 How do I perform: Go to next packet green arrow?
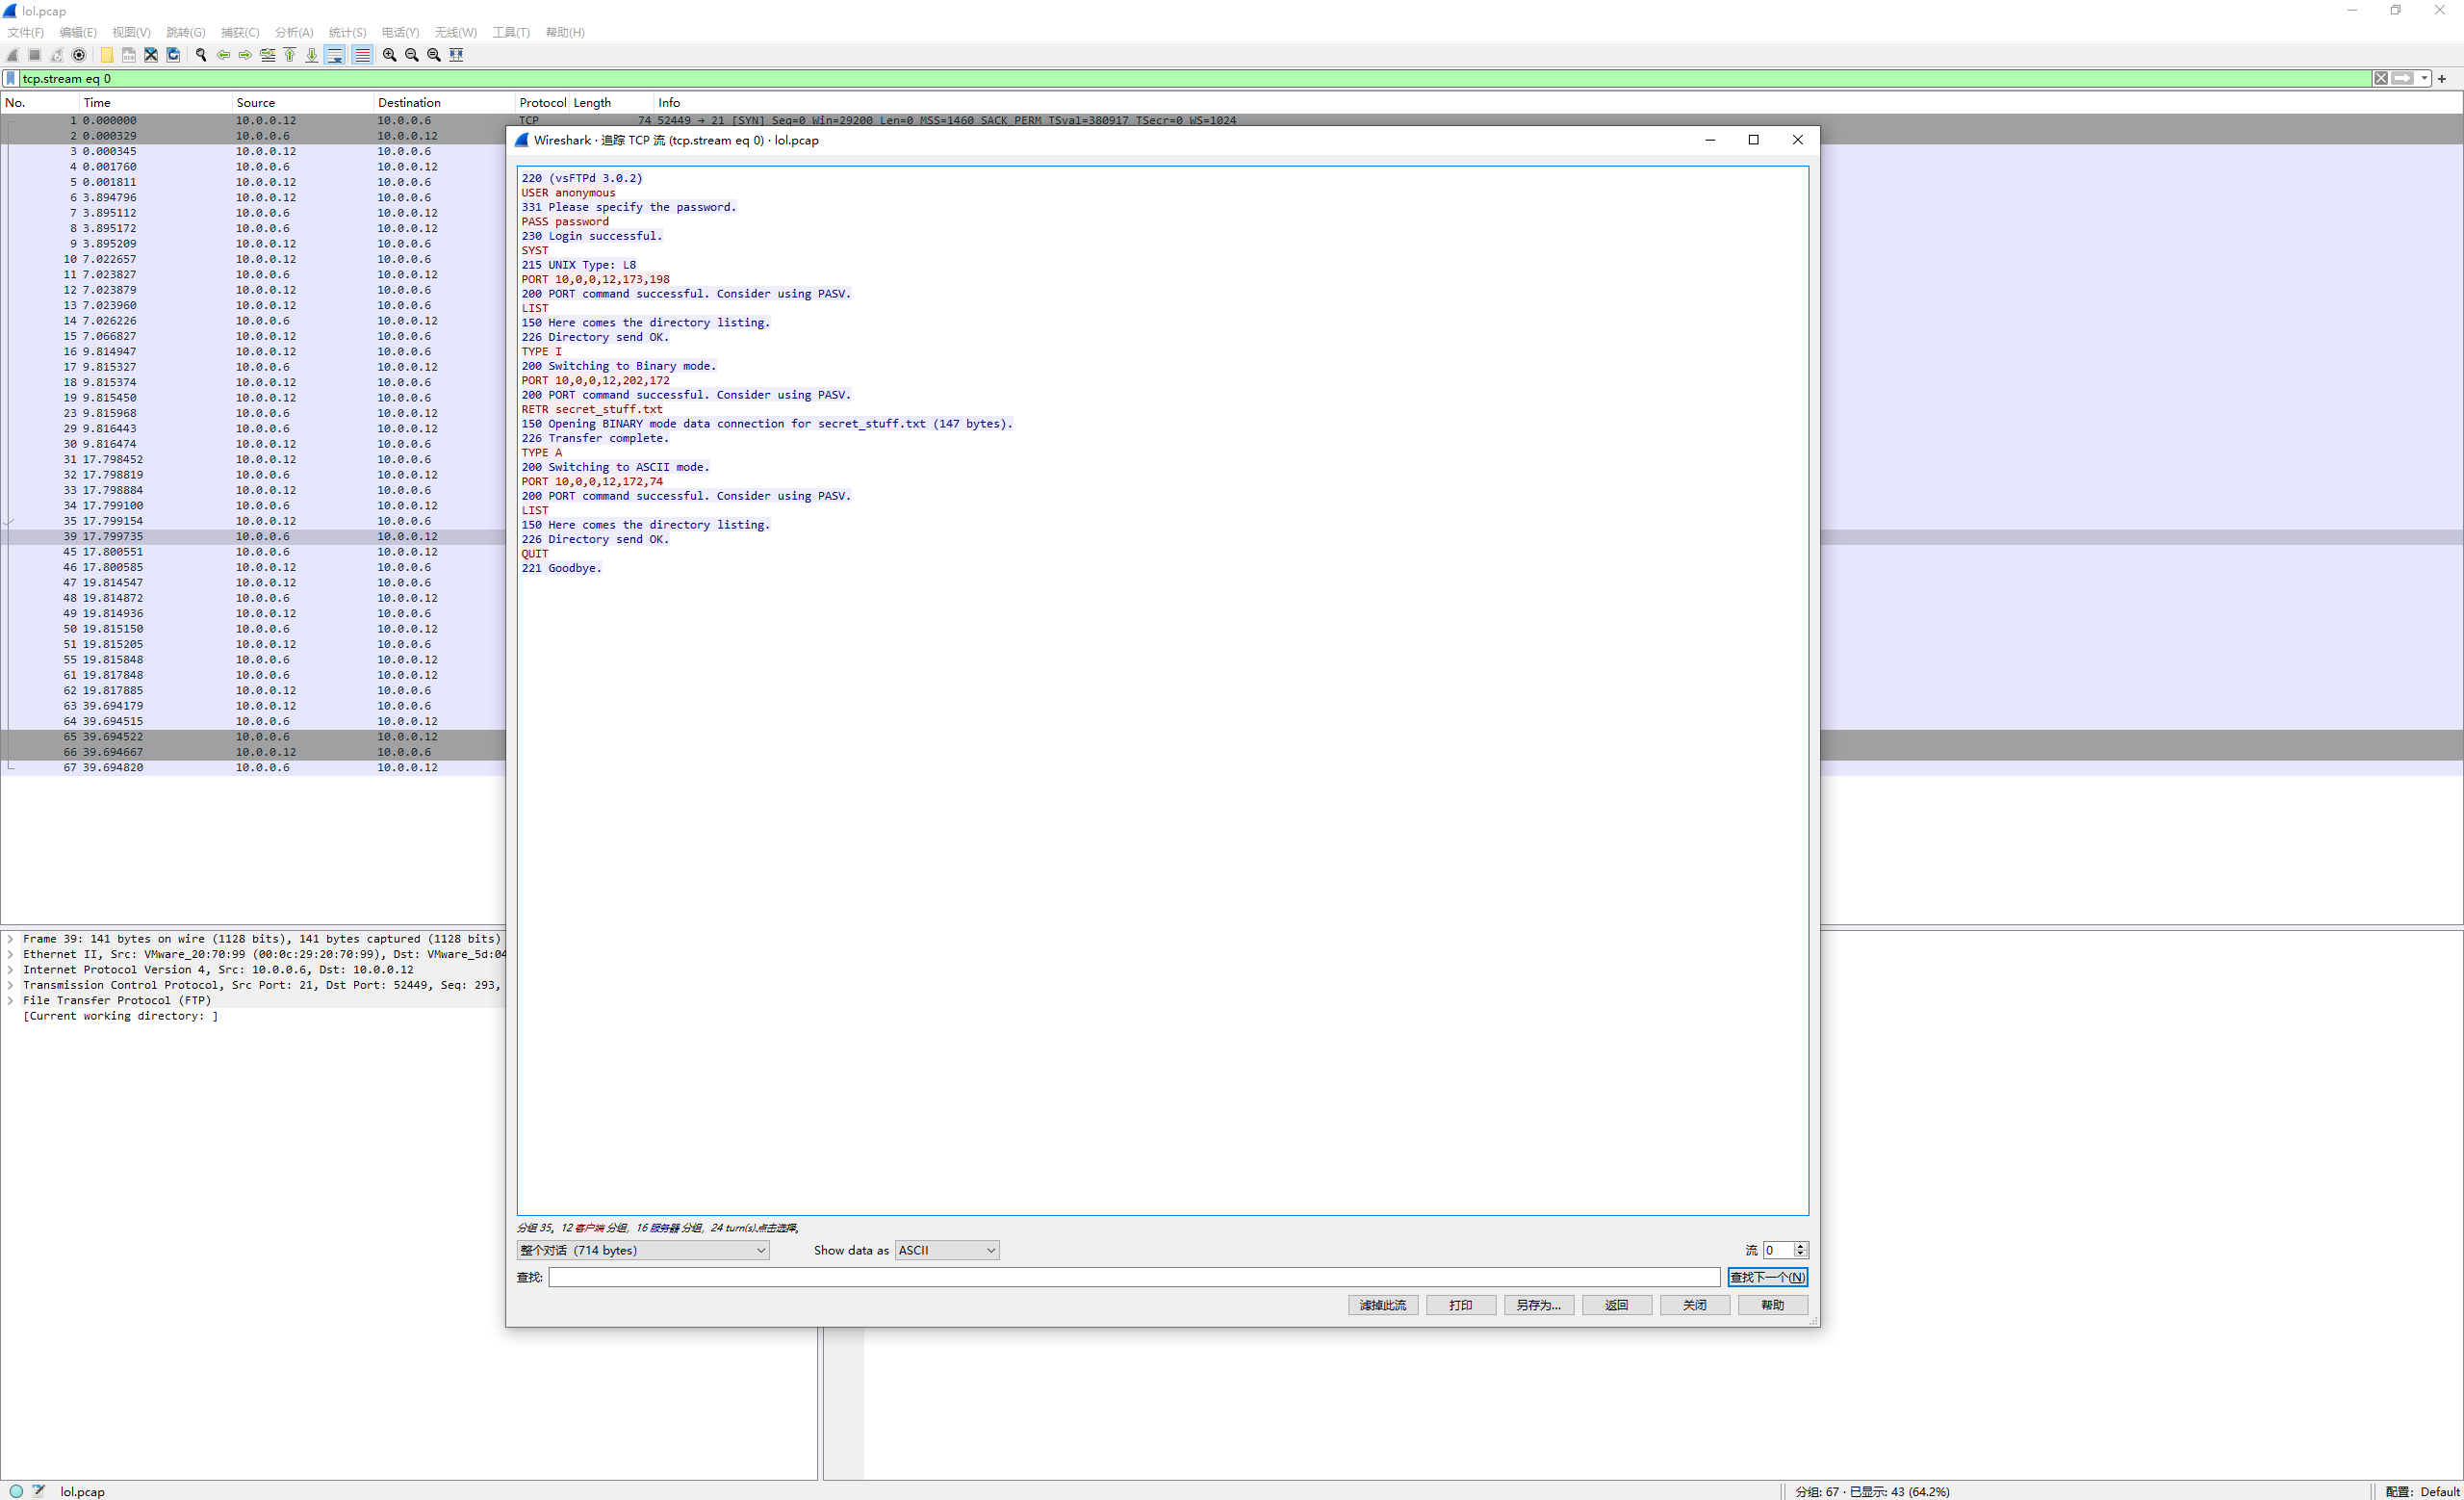245,55
